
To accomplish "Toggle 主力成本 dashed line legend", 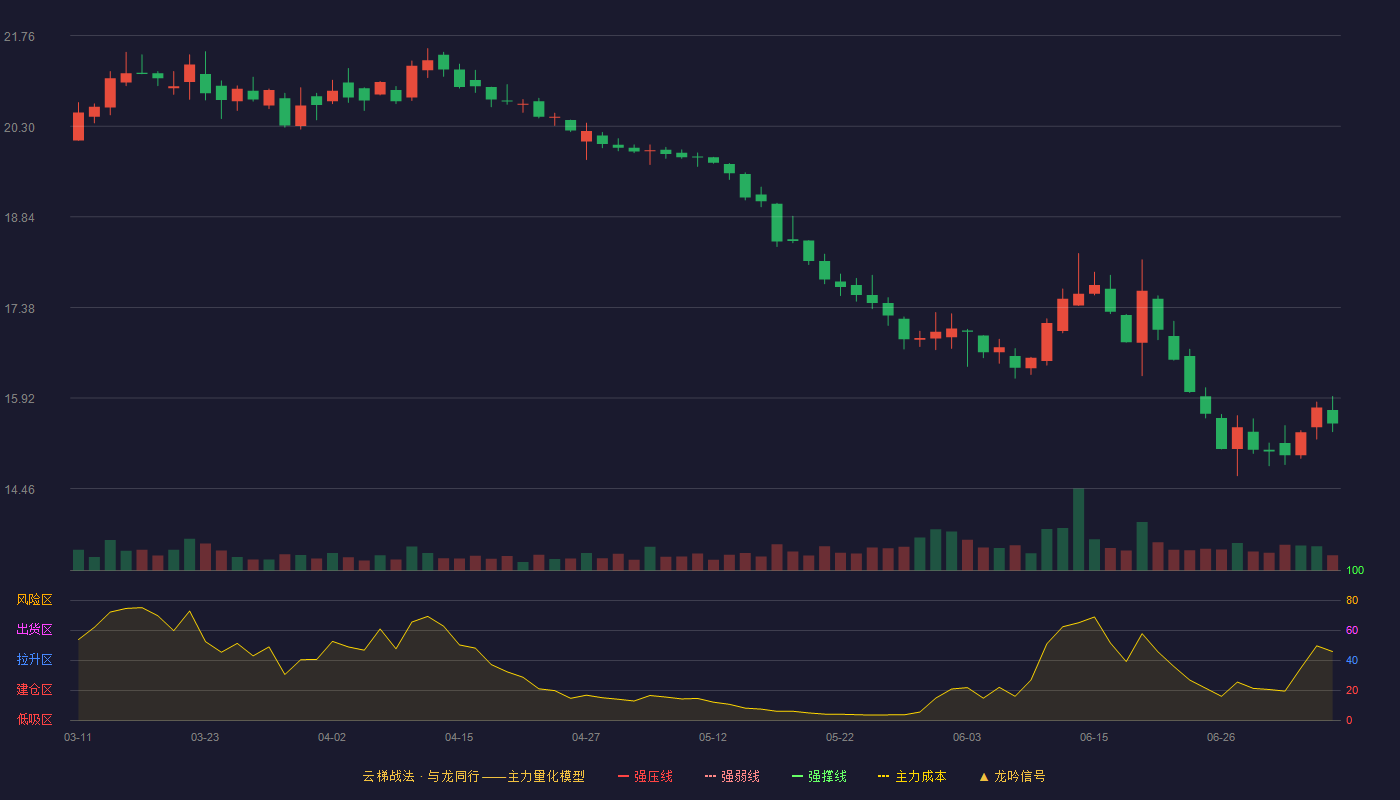I will [x=912, y=776].
